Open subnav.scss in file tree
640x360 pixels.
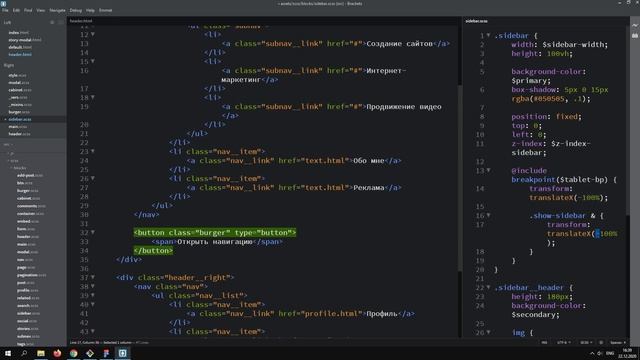point(28,336)
